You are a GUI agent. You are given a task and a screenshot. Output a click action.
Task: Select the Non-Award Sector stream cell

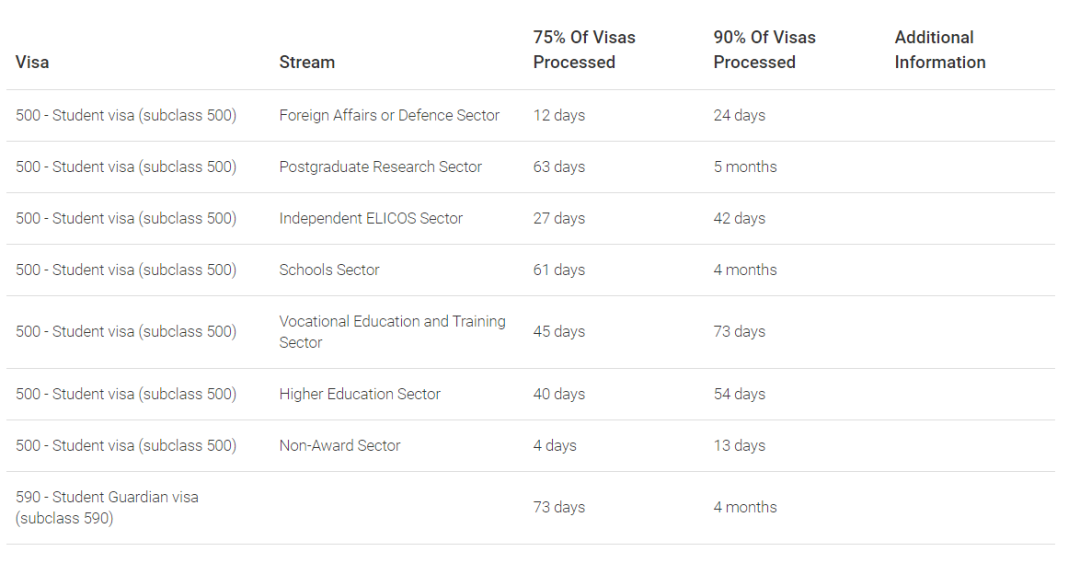click(x=339, y=446)
